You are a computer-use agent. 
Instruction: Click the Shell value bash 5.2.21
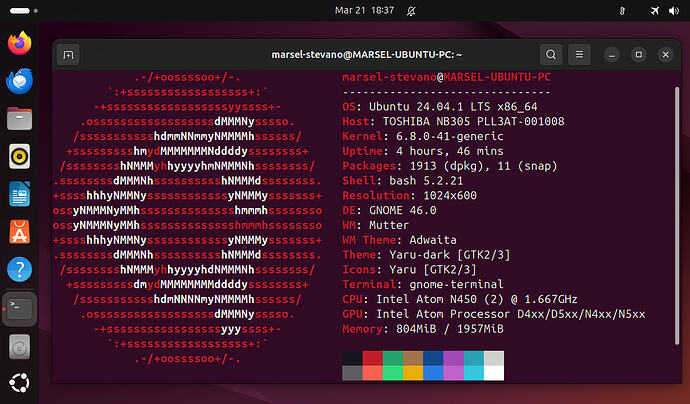(x=426, y=180)
